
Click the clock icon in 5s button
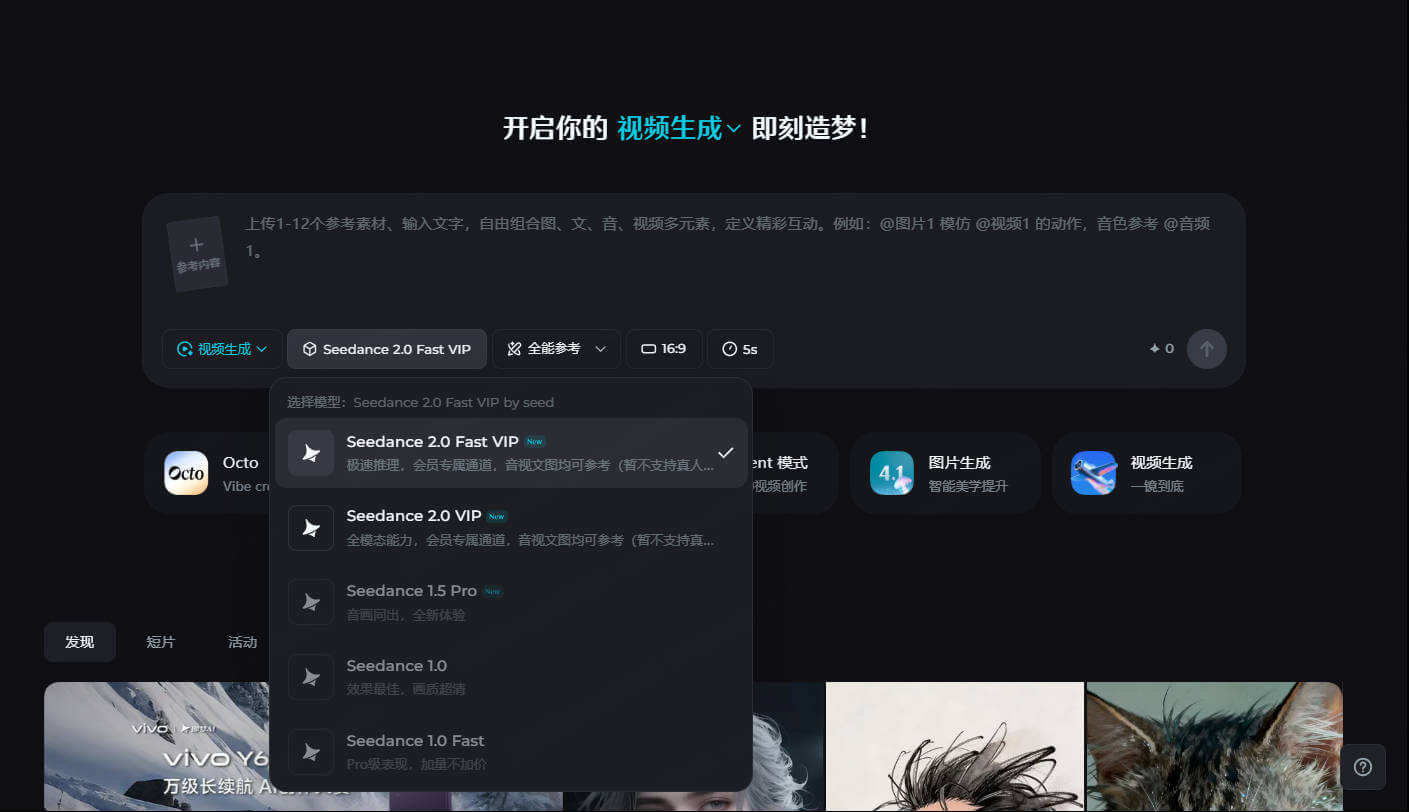(729, 349)
